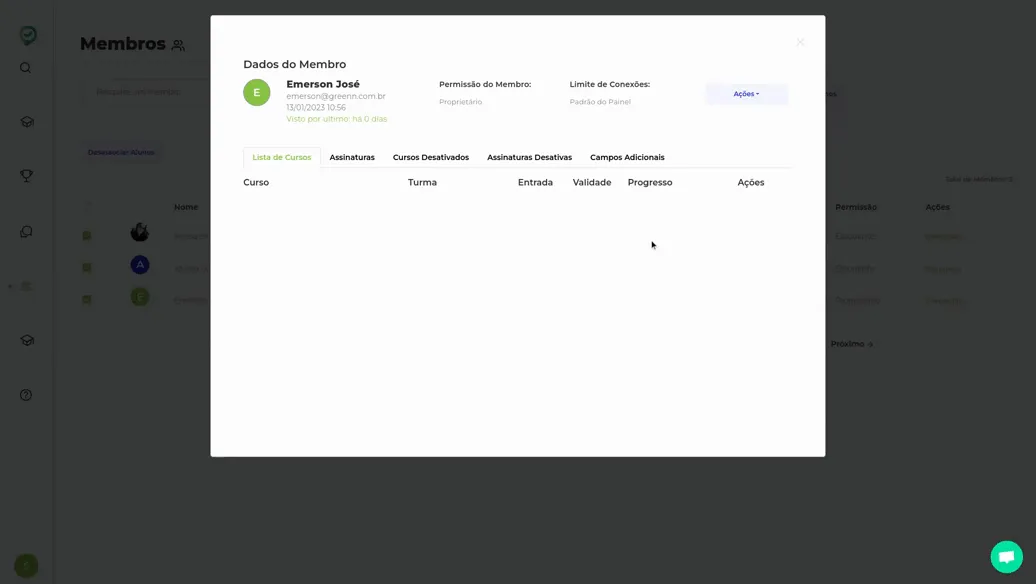The height and width of the screenshot is (584, 1036).
Task: Open the Cursos Desativados tab
Action: coord(431,157)
